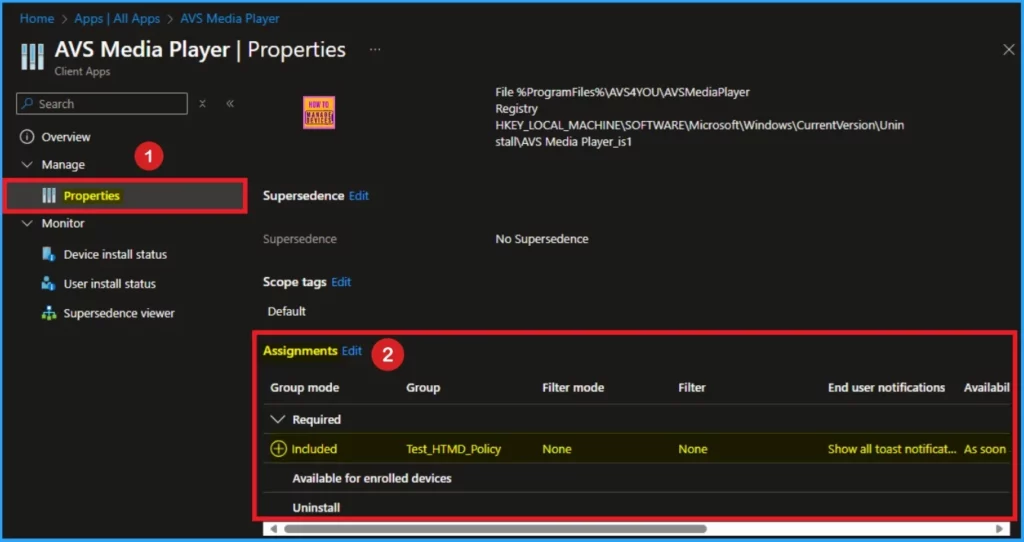The image size is (1024, 542).
Task: Click the End user notifications column header
Action: [886, 387]
